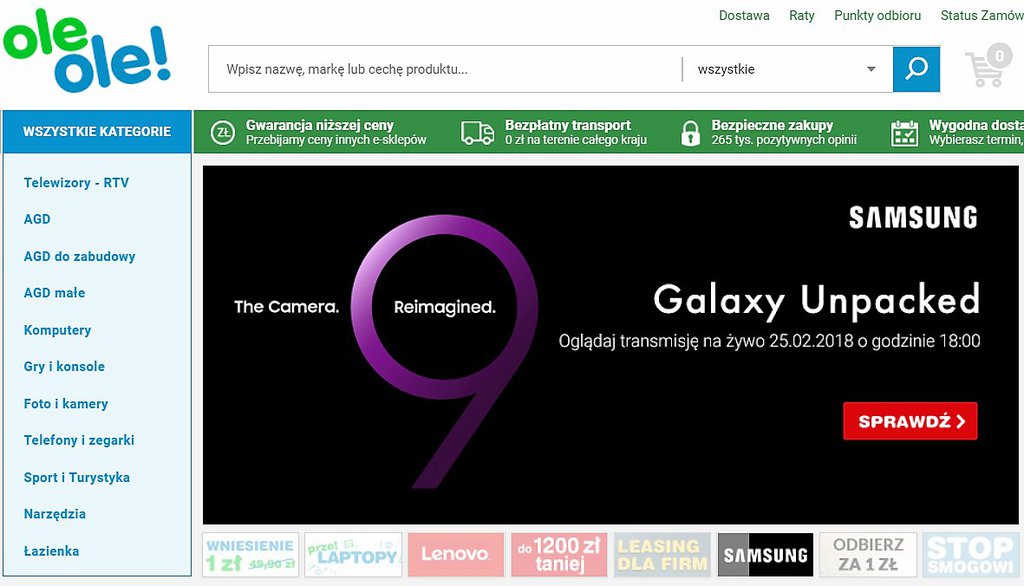This screenshot has height=586, width=1024.
Task: Open the shopping cart icon
Action: click(x=987, y=67)
